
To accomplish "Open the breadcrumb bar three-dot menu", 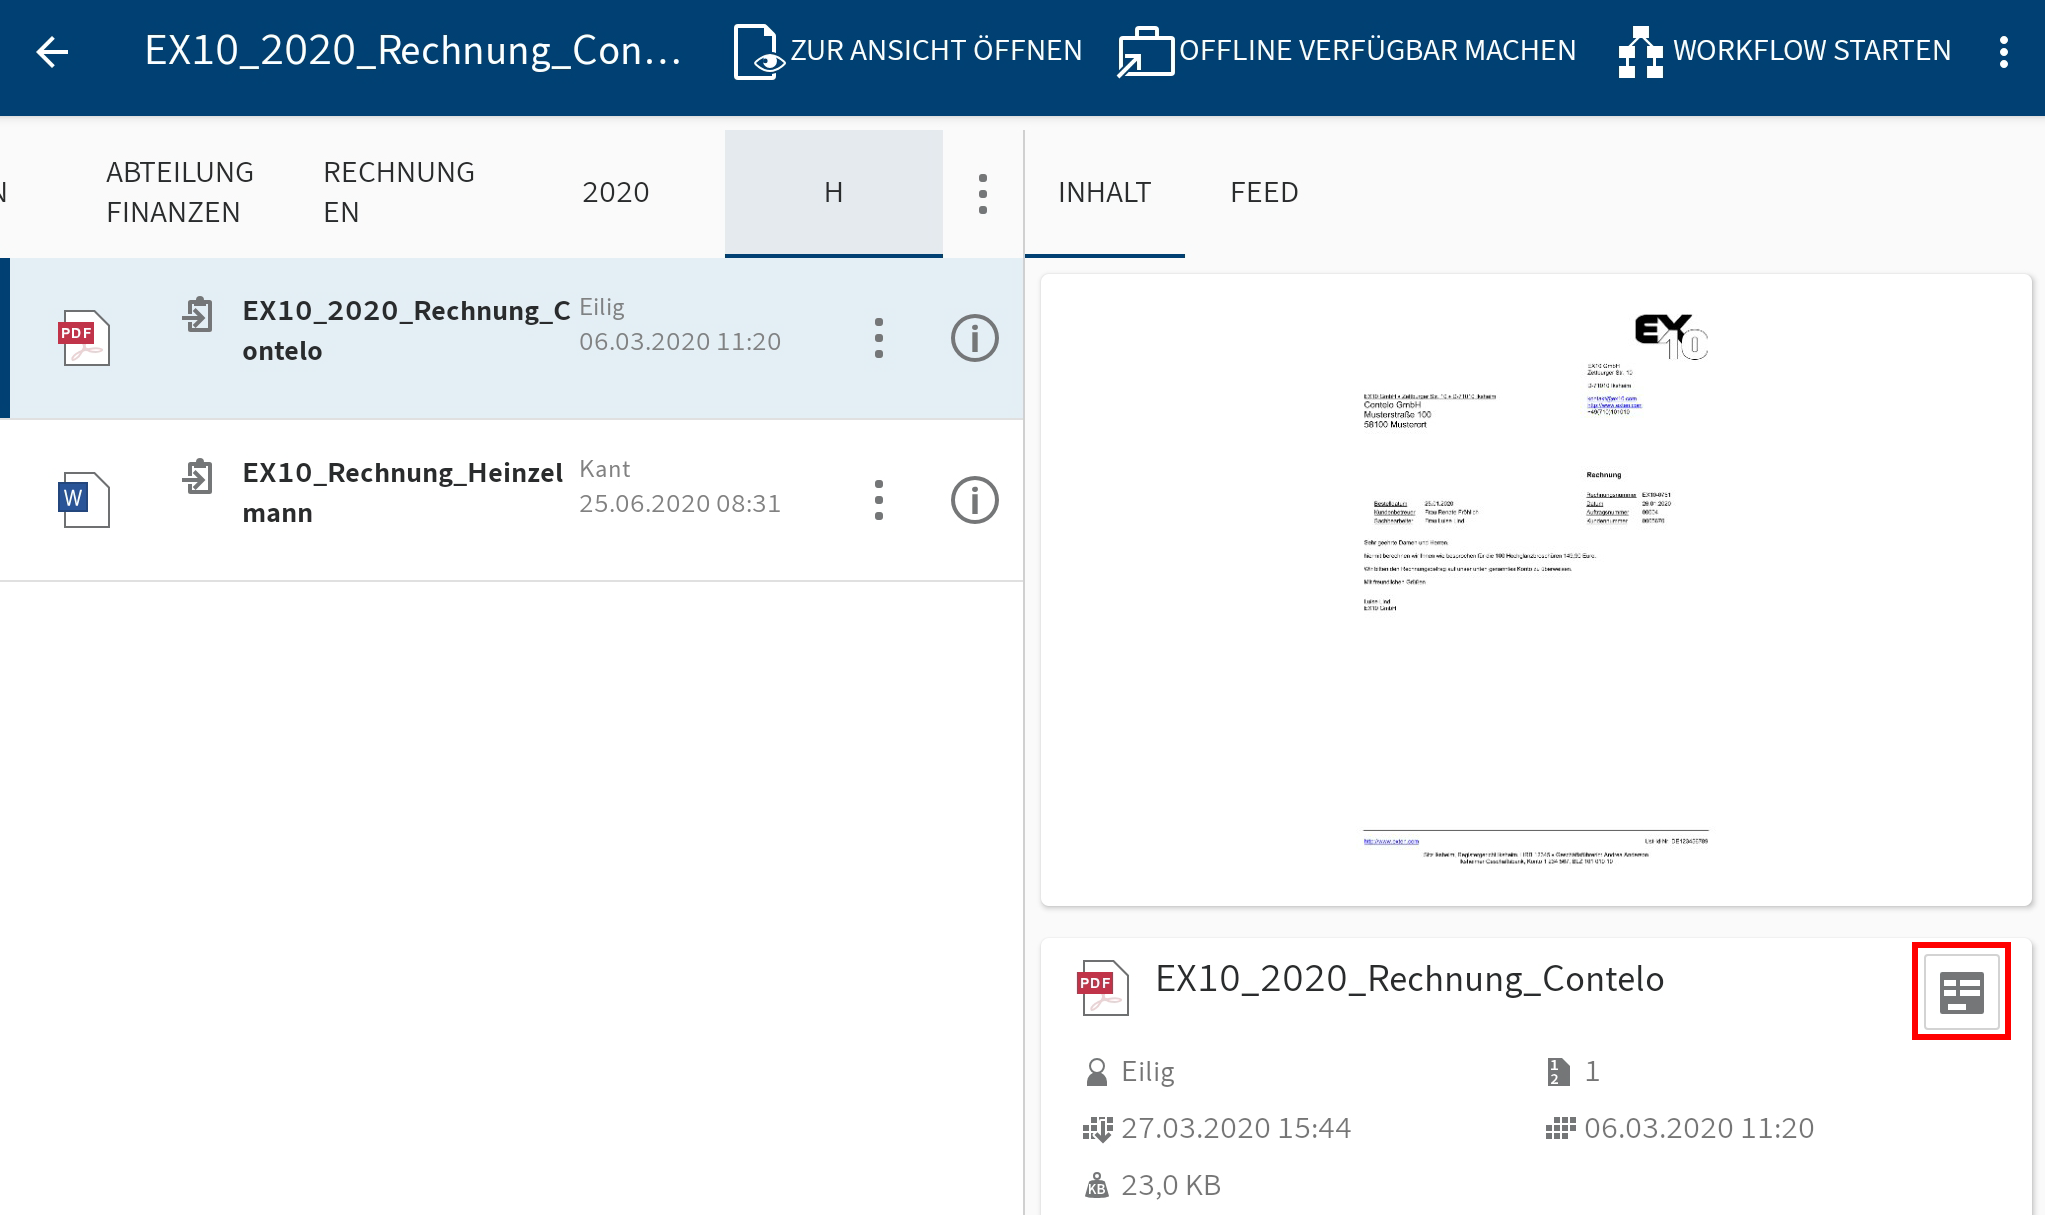I will [x=983, y=194].
